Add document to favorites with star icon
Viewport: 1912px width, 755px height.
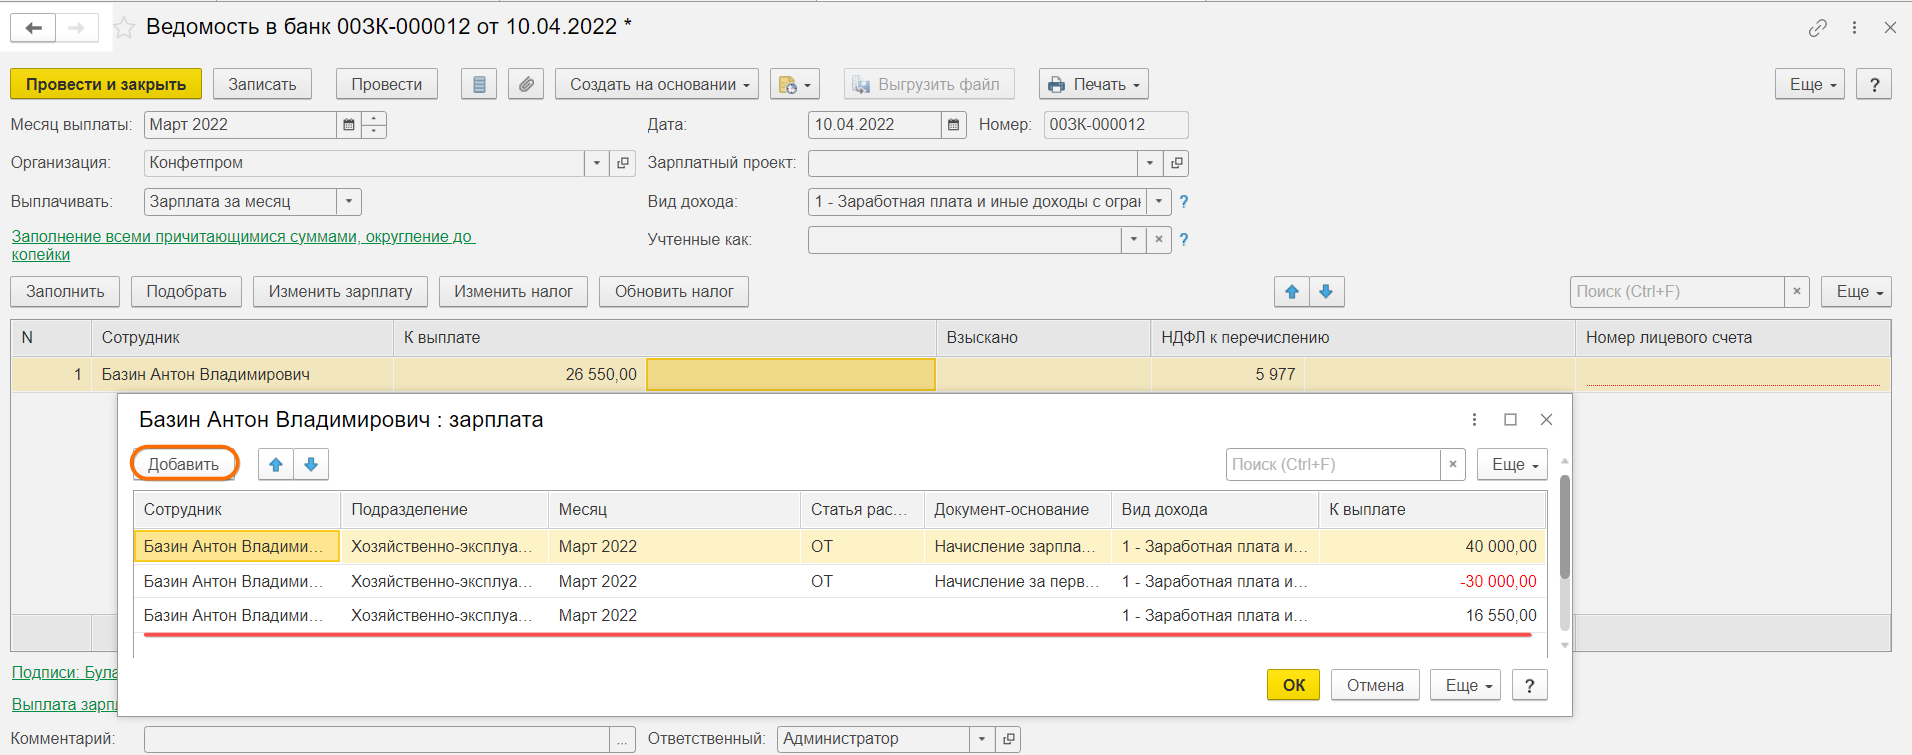tap(124, 28)
